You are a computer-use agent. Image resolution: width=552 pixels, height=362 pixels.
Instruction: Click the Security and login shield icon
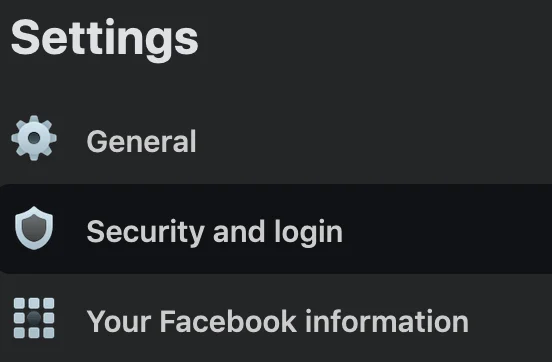coord(34,228)
